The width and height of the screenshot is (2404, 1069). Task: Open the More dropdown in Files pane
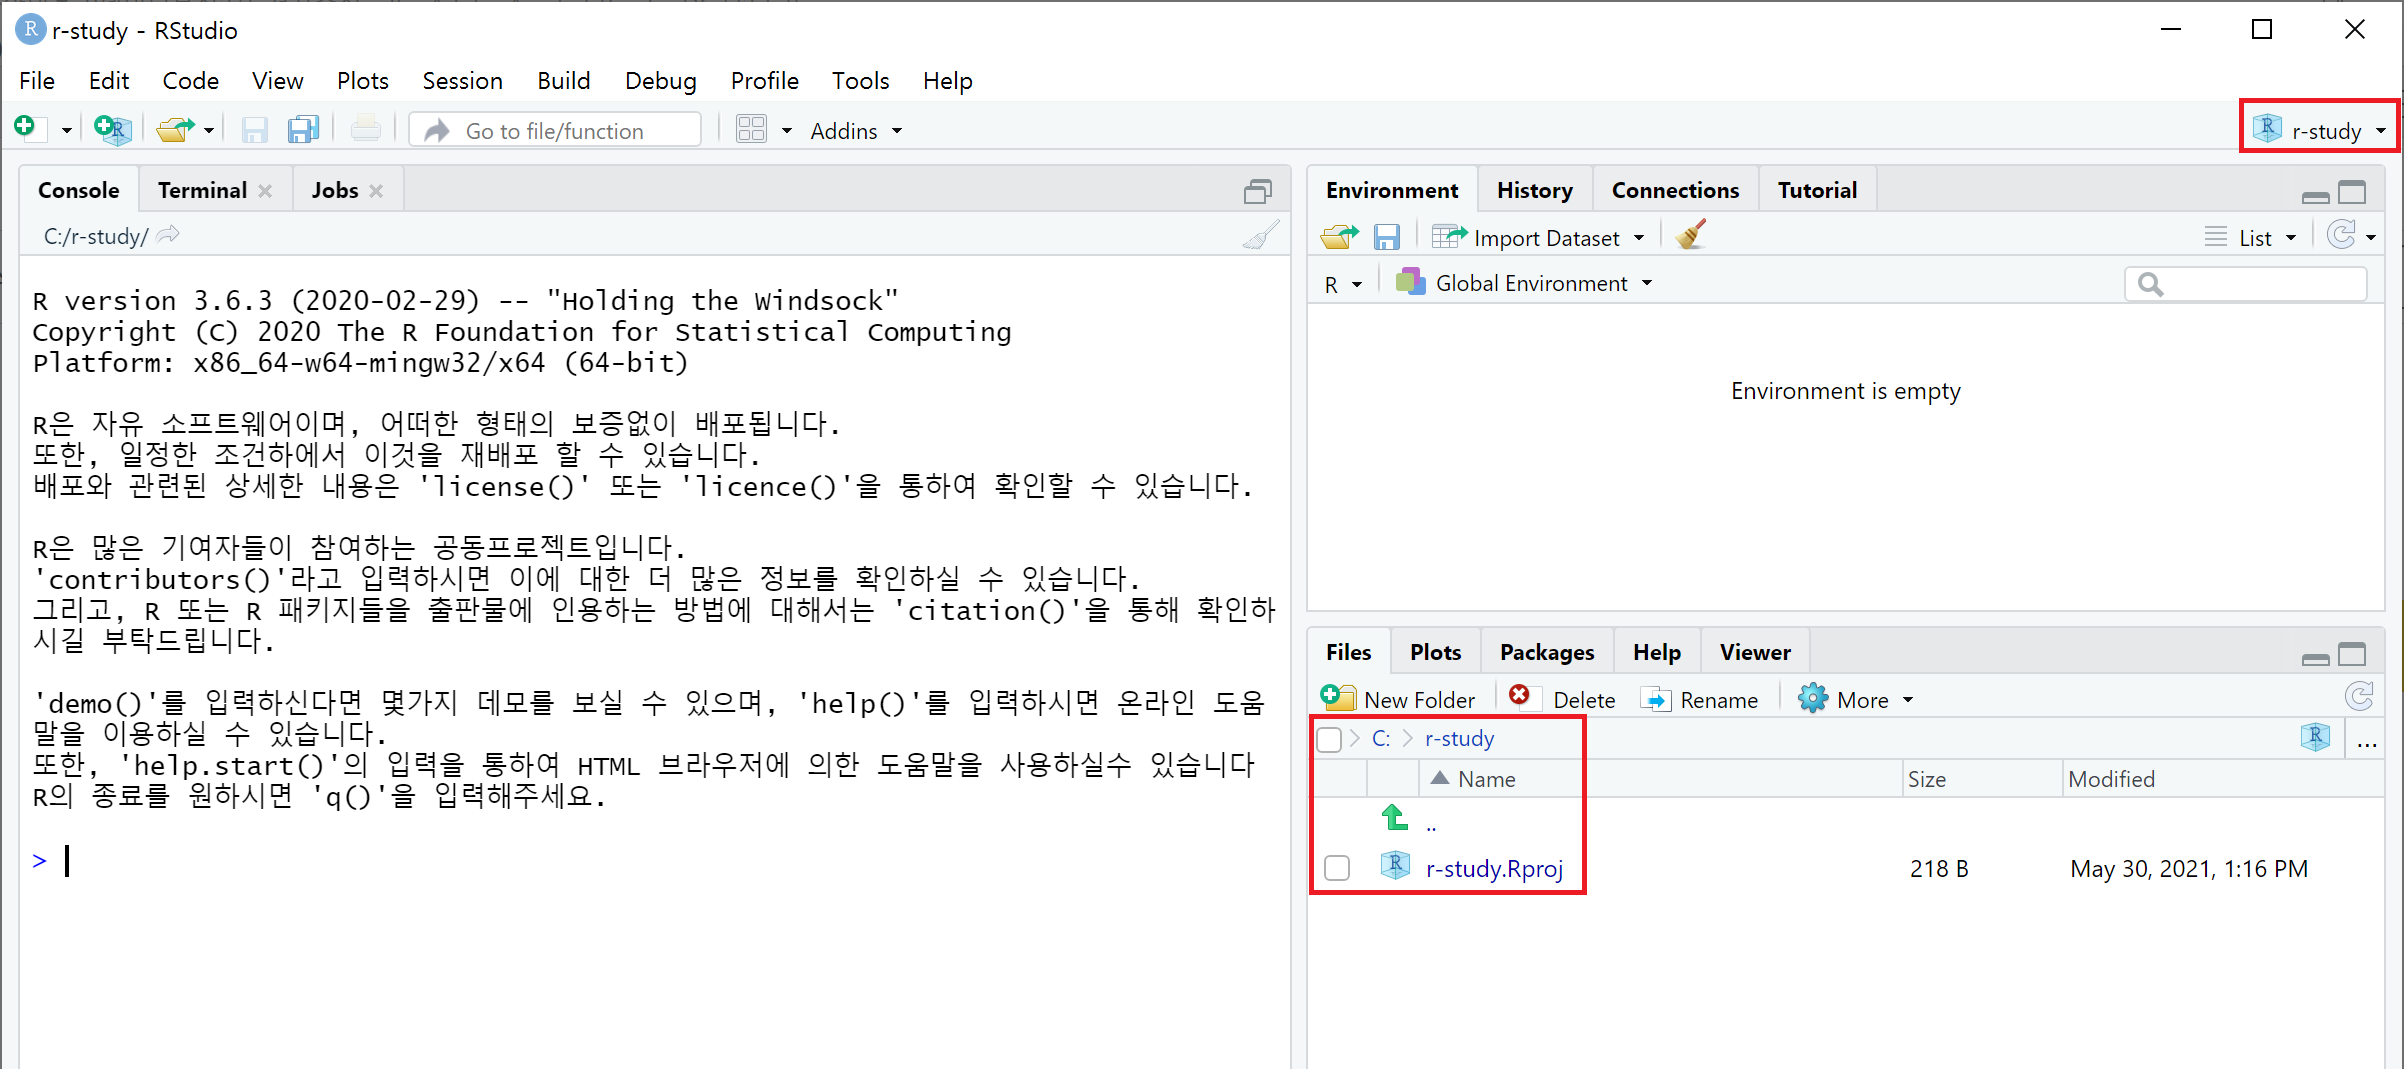(x=1855, y=699)
